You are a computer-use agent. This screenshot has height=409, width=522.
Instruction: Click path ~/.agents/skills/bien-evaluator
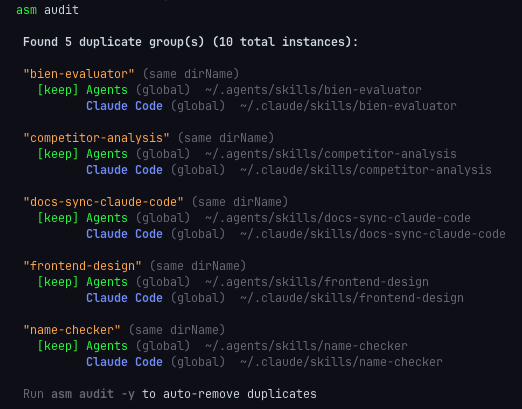coord(313,90)
